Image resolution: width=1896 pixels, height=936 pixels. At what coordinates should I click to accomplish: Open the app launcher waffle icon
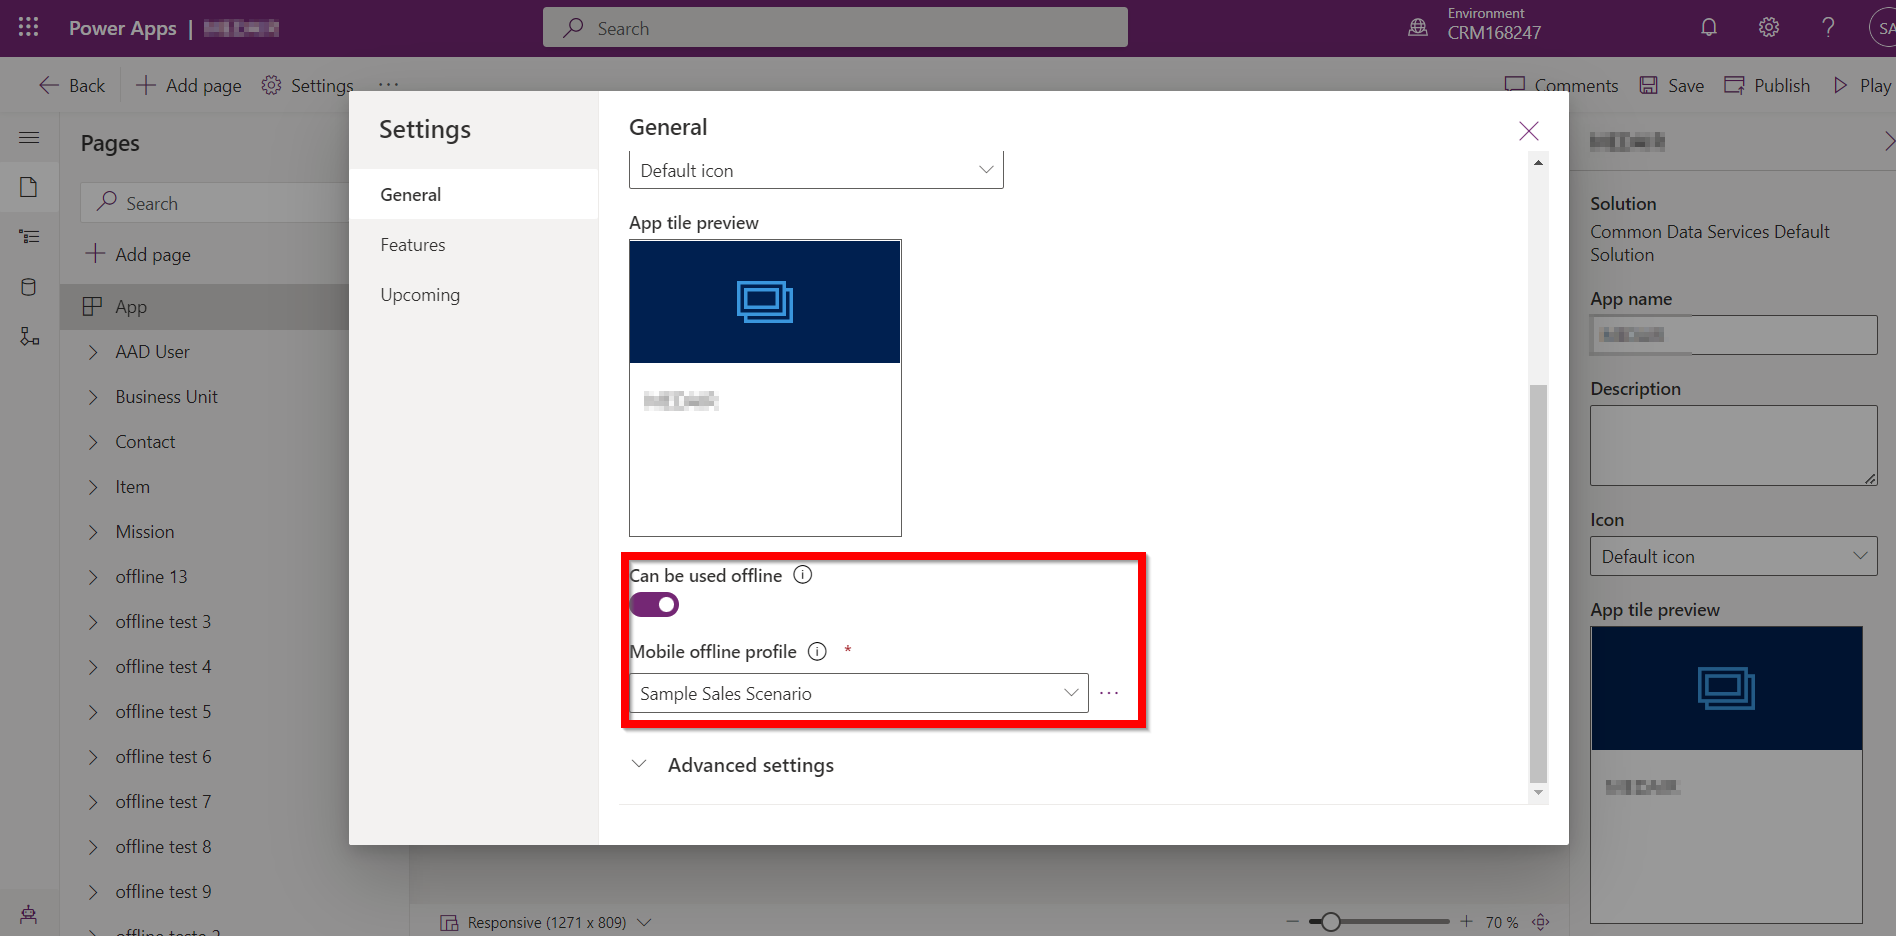click(x=28, y=27)
